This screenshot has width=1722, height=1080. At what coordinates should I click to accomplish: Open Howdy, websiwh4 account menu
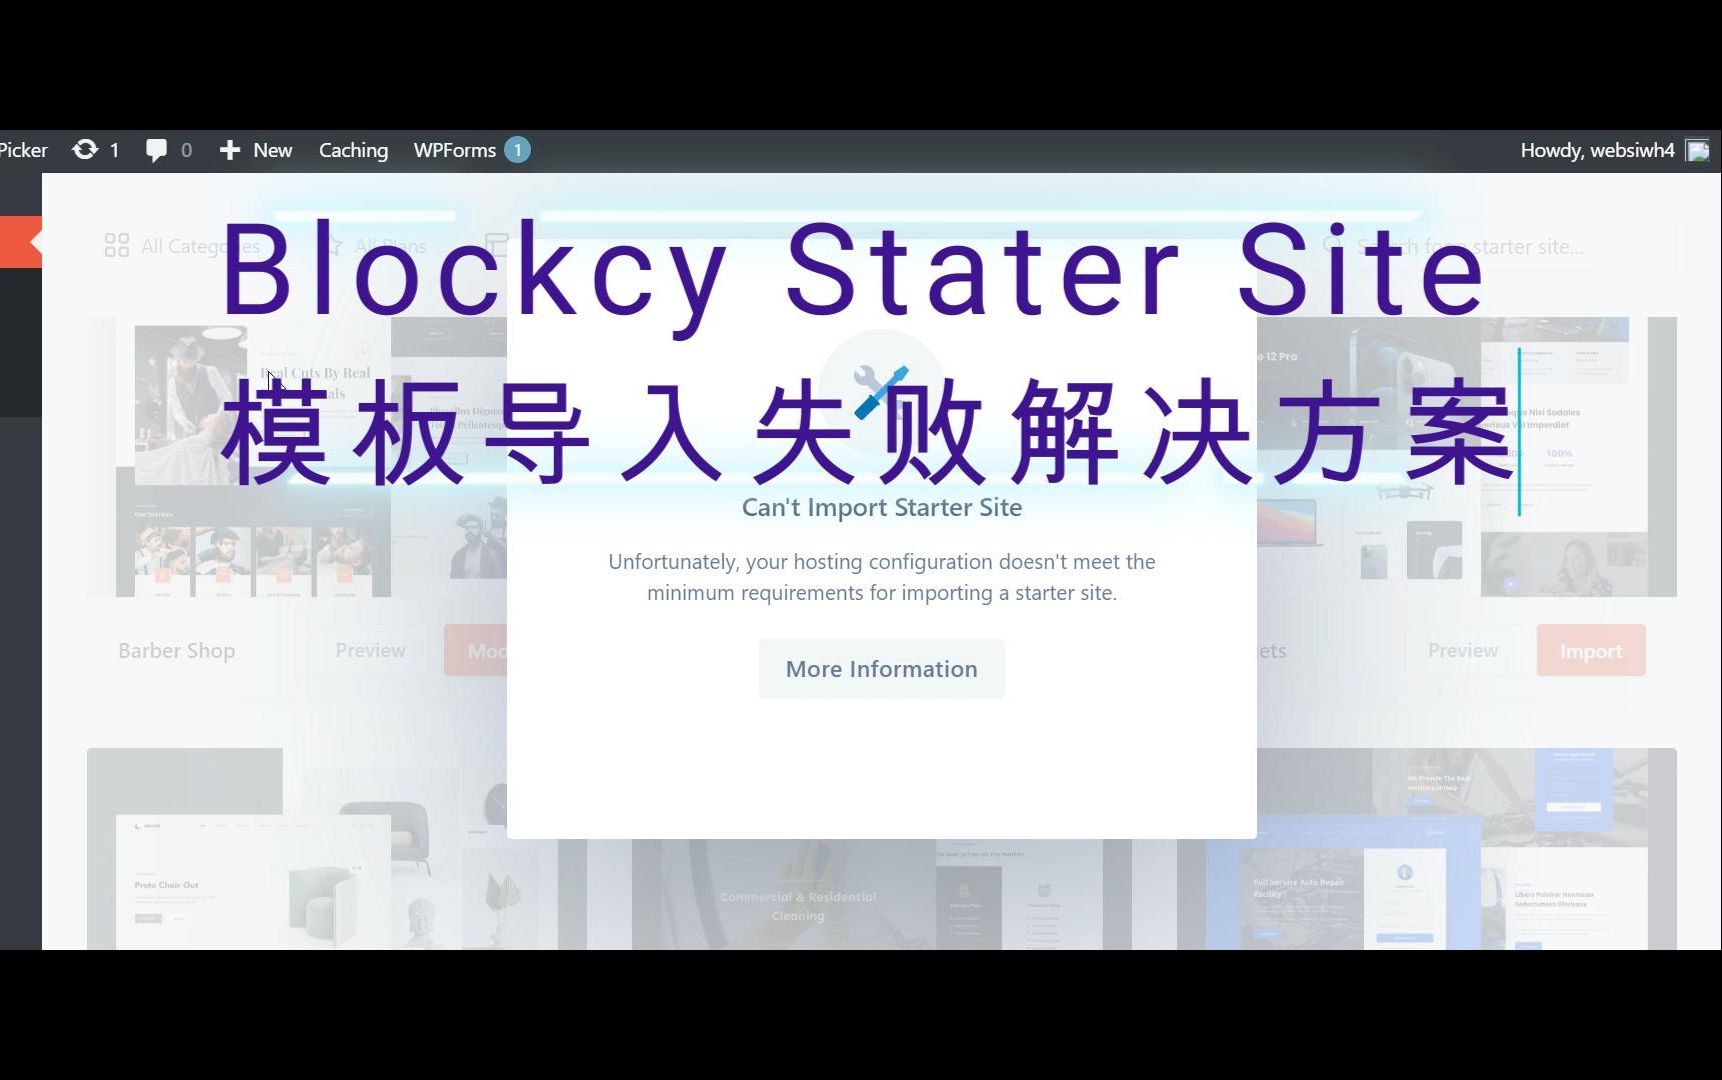pyautogui.click(x=1597, y=150)
